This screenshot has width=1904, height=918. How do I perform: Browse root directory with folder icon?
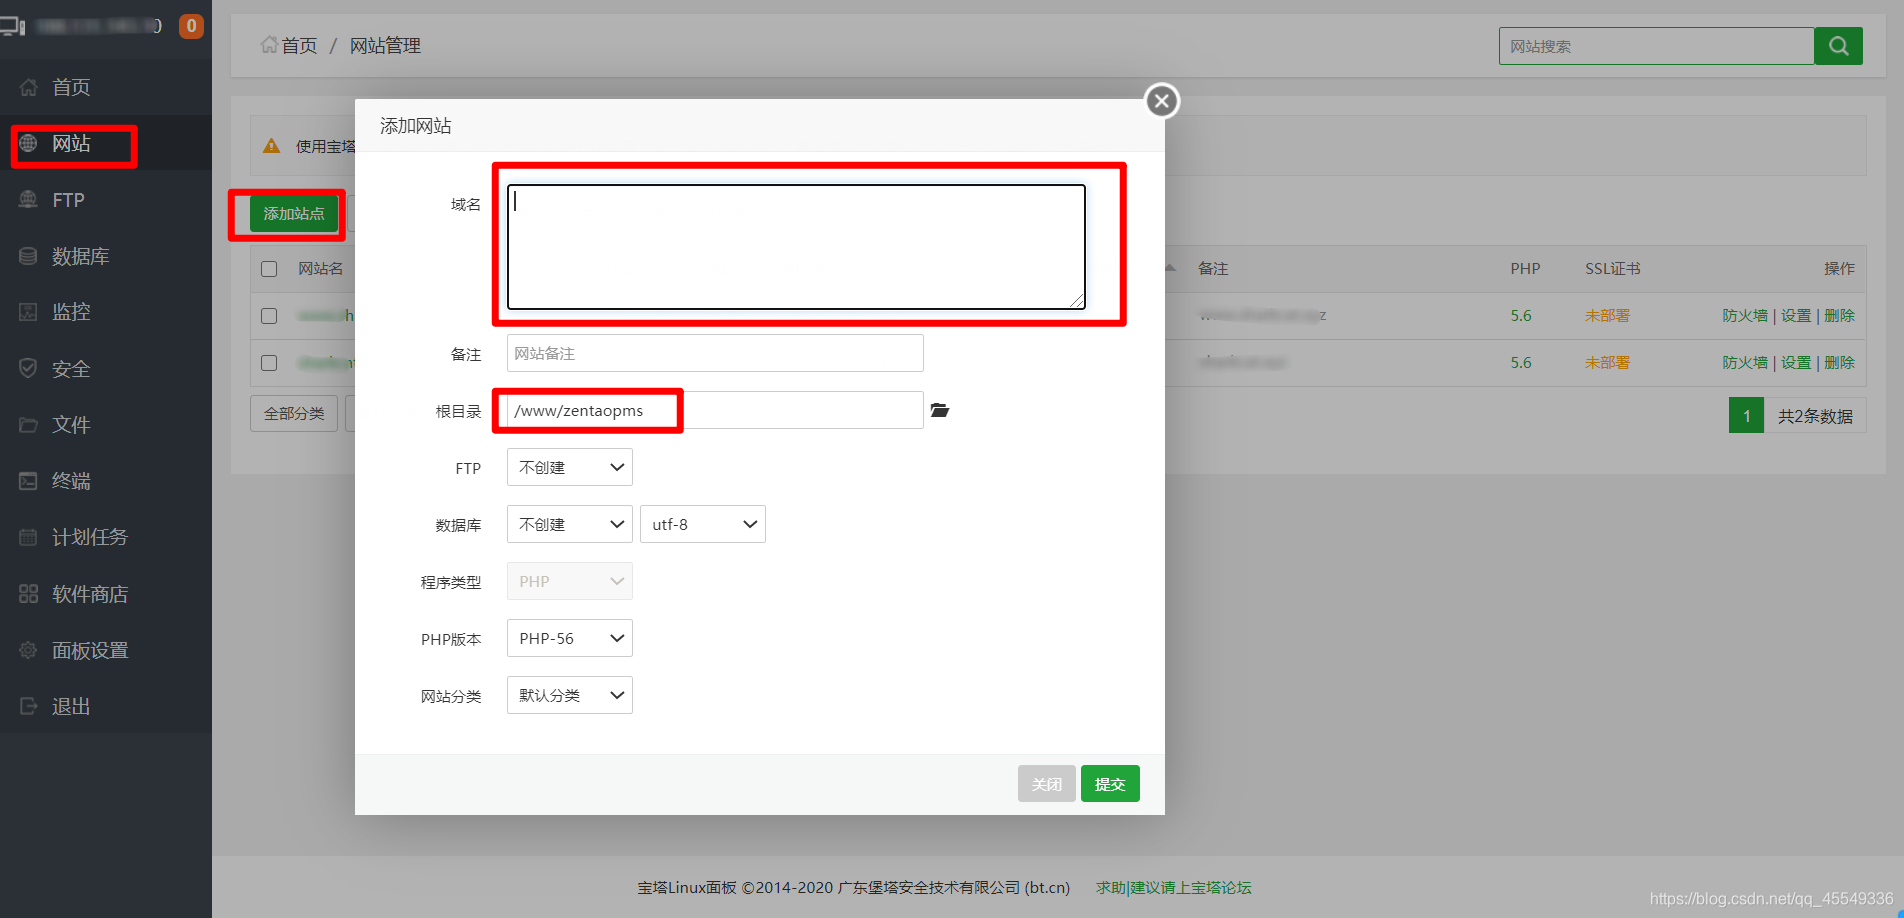[x=940, y=410]
